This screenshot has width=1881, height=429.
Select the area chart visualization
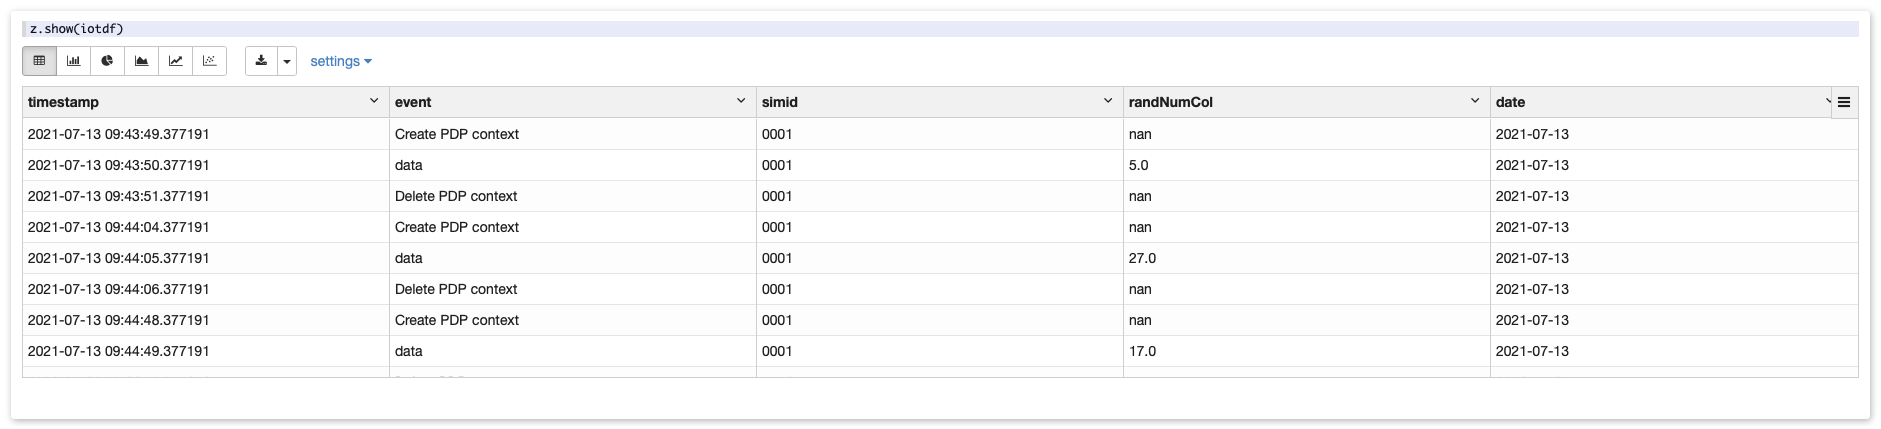click(141, 61)
